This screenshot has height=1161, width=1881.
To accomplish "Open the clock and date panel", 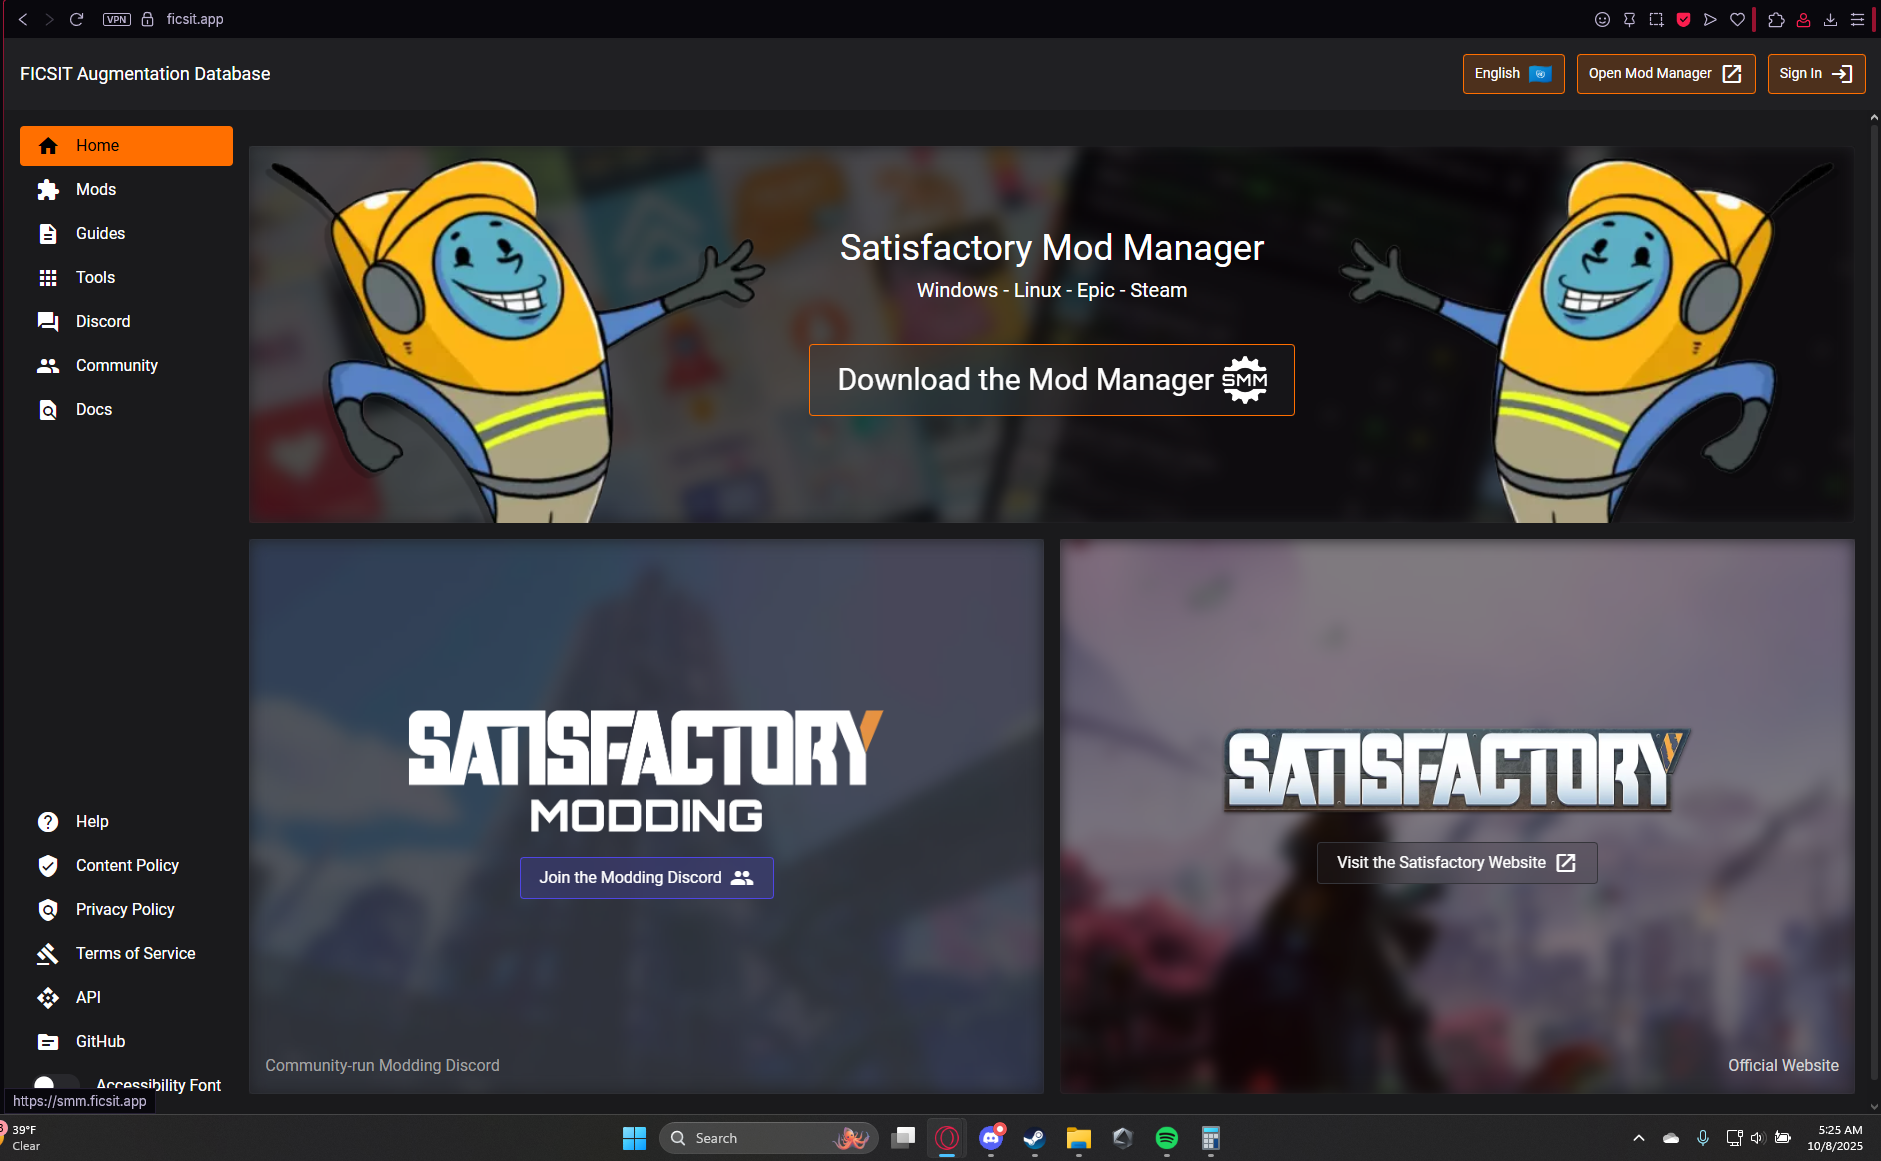I will coord(1836,1138).
